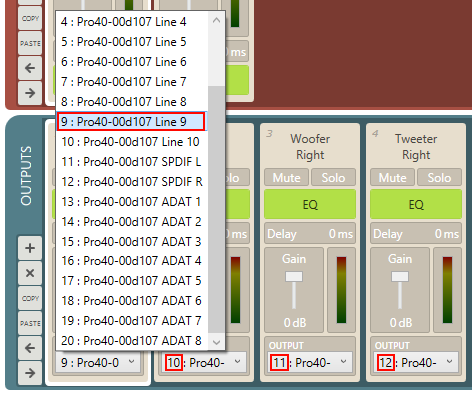This screenshot has height=395, width=472.
Task: Open EQ for Woofer Right
Action: point(310,204)
